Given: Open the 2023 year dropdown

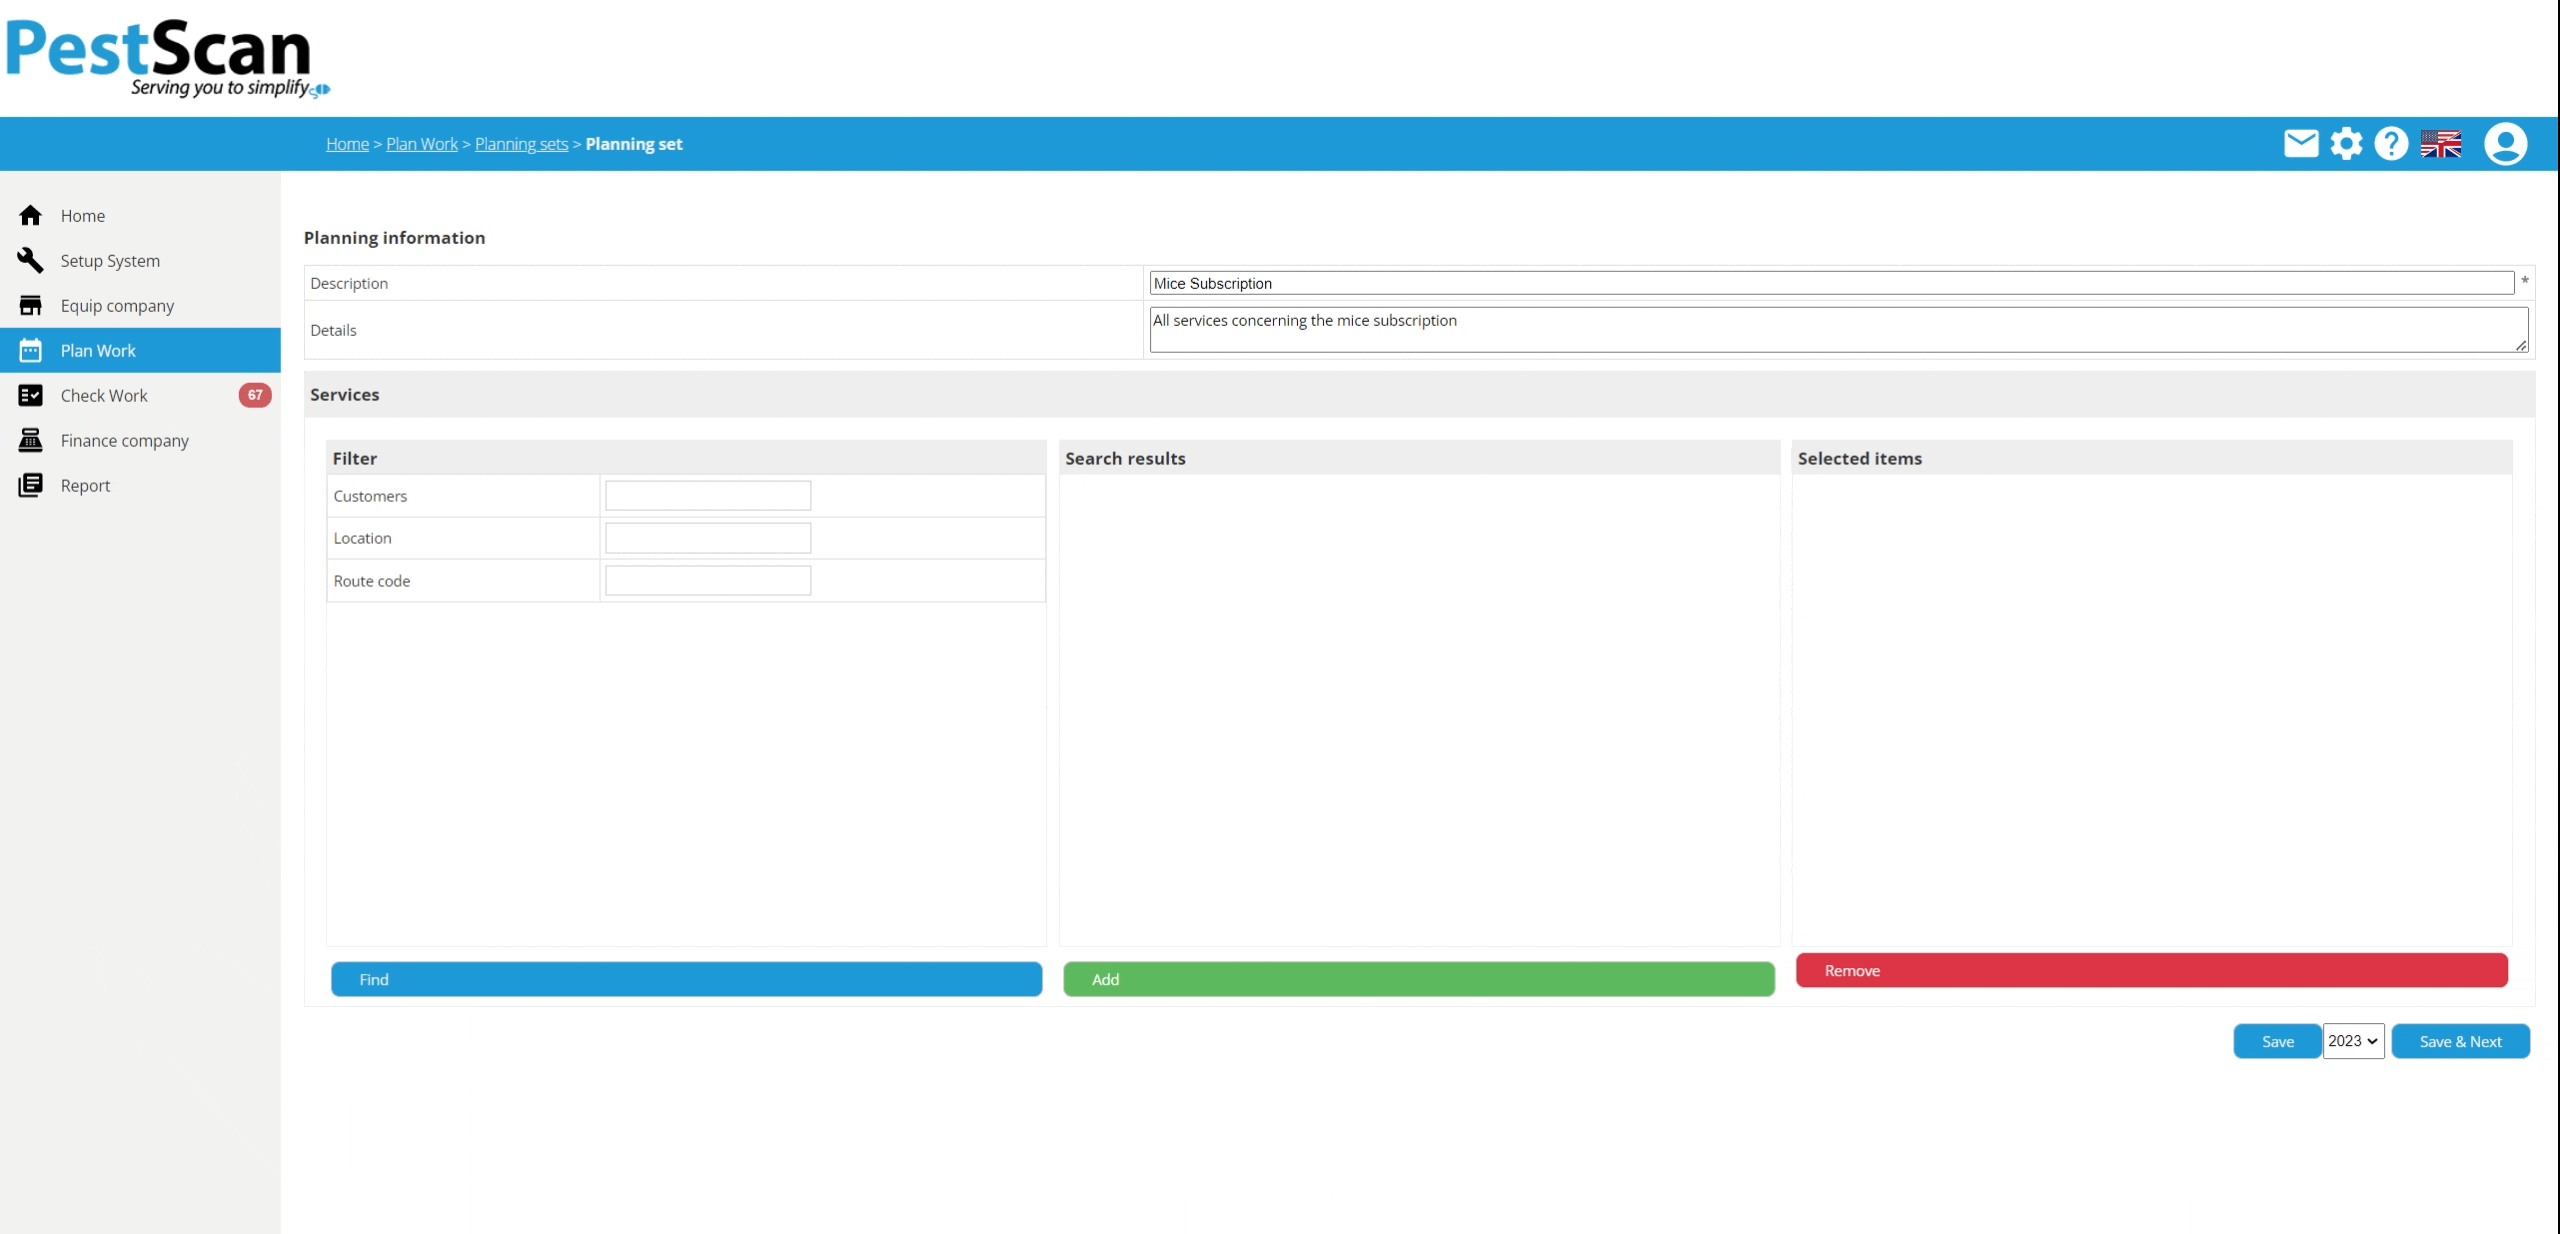Looking at the screenshot, I should [2353, 1041].
